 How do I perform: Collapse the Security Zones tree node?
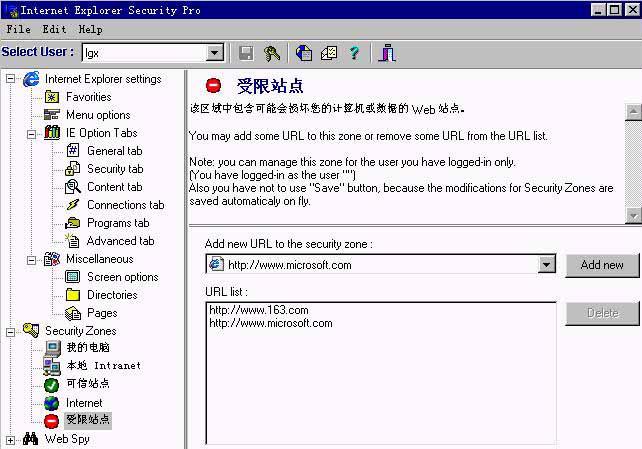click(11, 331)
